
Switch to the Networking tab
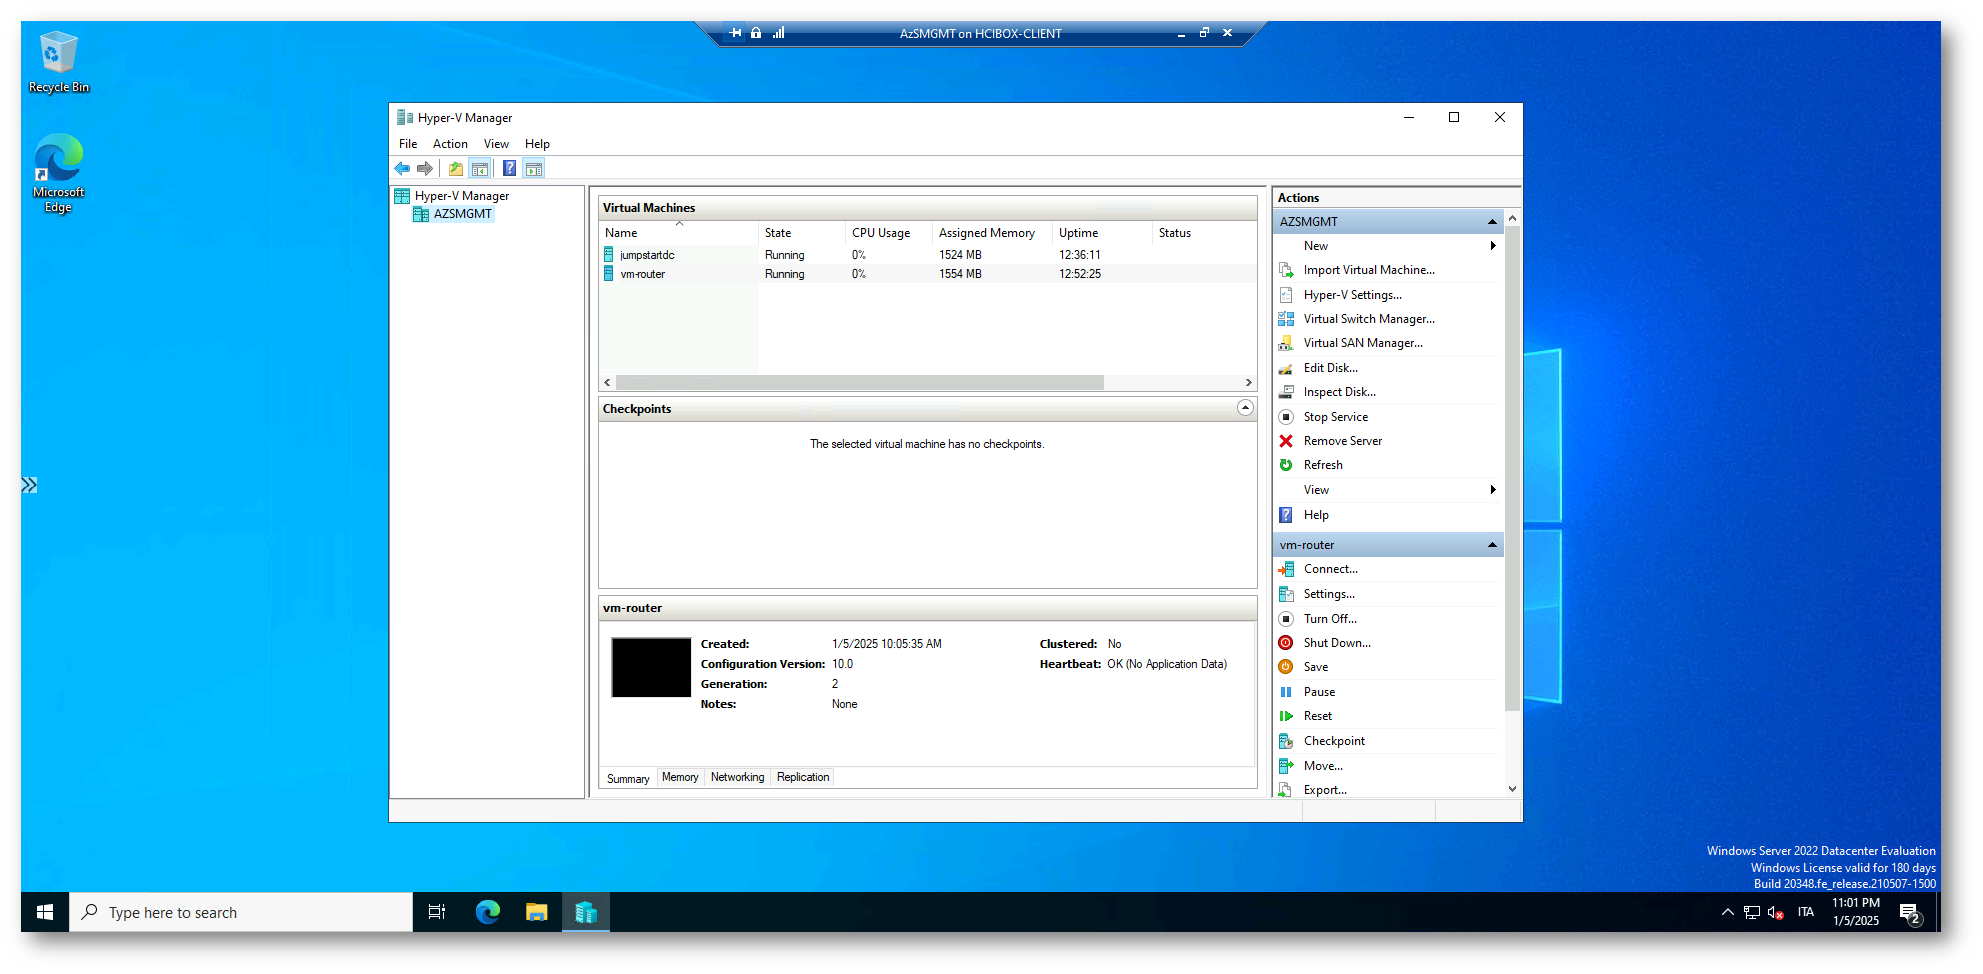737,777
